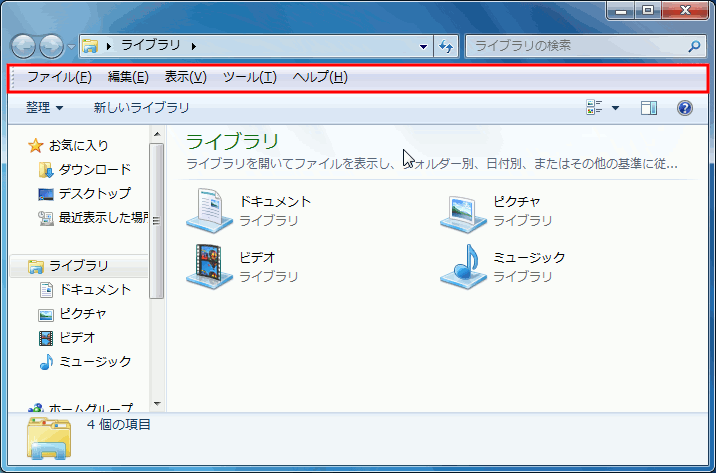Viewport: 716px width, 473px height.
Task: Select ダウンロード in the favorites sidebar
Action: pyautogui.click(x=94, y=169)
